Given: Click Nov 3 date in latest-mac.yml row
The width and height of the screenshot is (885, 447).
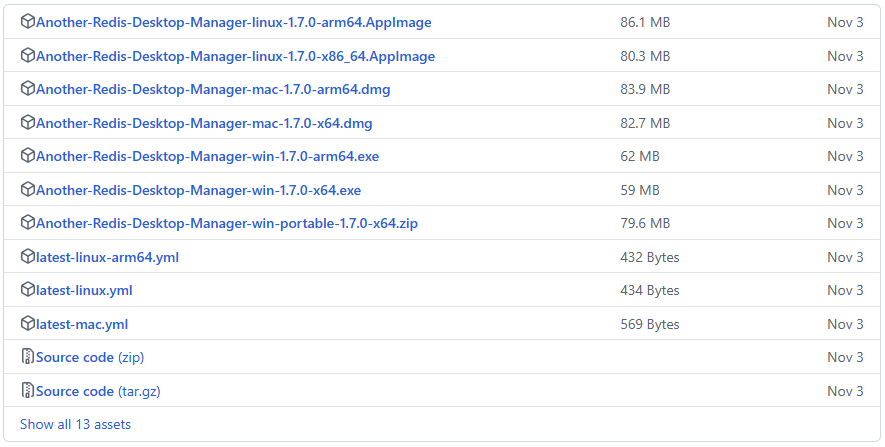Looking at the screenshot, I should pos(845,325).
